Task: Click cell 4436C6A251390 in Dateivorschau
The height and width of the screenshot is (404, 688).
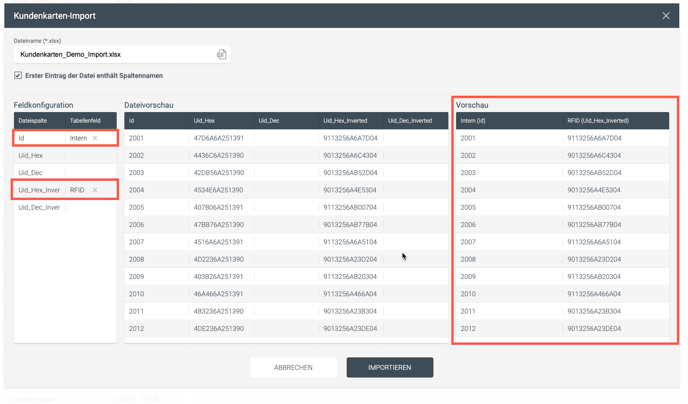Action: coord(219,155)
